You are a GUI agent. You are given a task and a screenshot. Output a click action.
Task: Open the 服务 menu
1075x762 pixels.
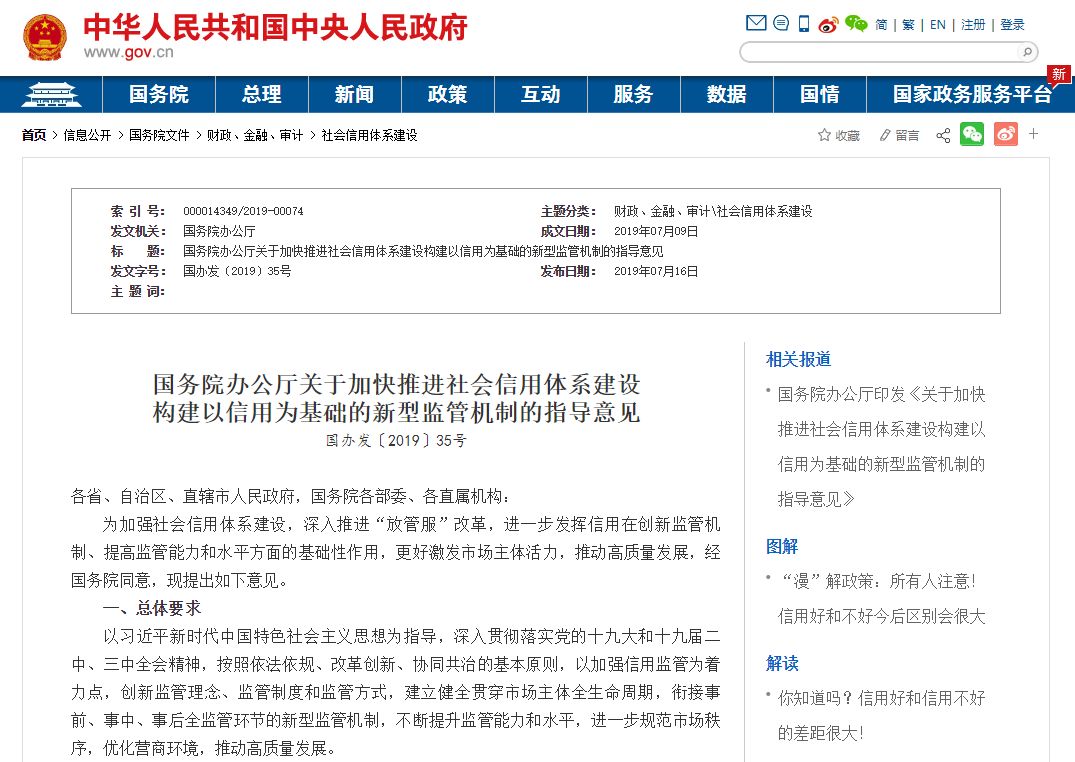(x=633, y=95)
